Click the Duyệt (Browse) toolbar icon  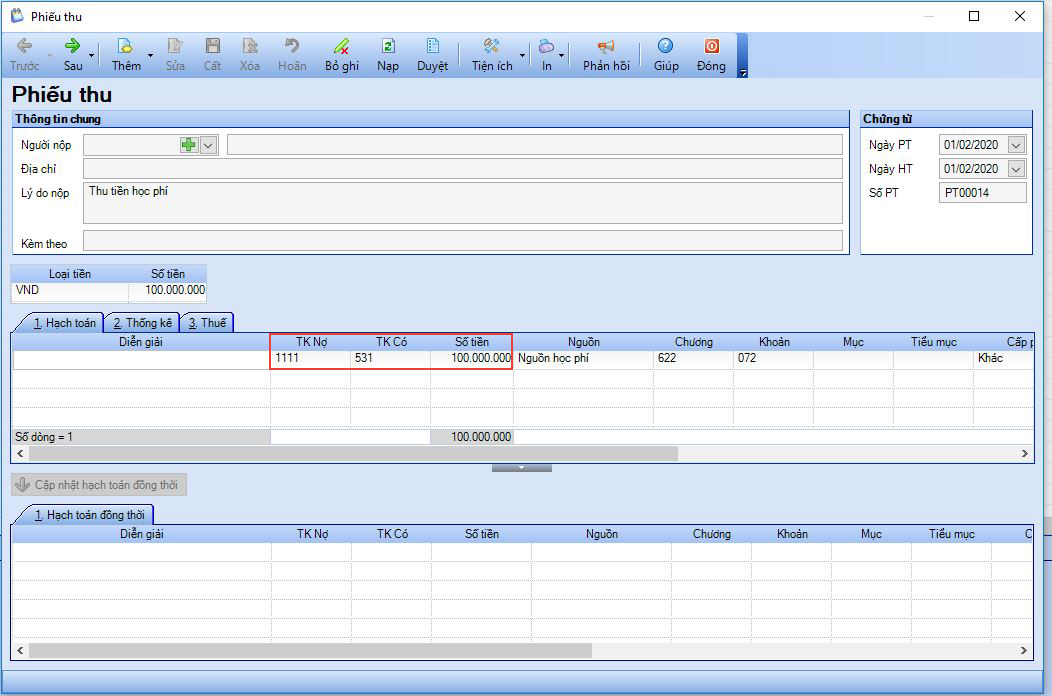click(x=432, y=47)
